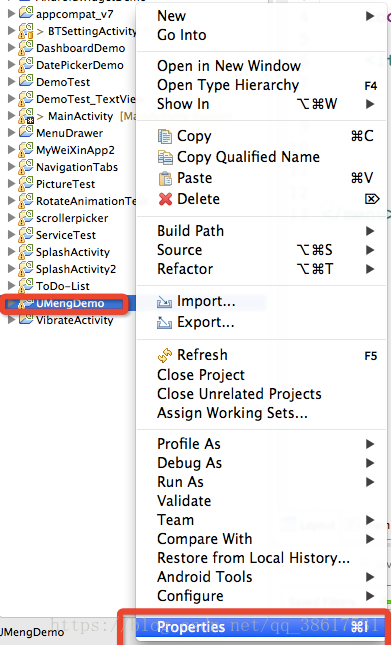
Task: Expand the DemoTest project node
Action: click(x=12, y=82)
